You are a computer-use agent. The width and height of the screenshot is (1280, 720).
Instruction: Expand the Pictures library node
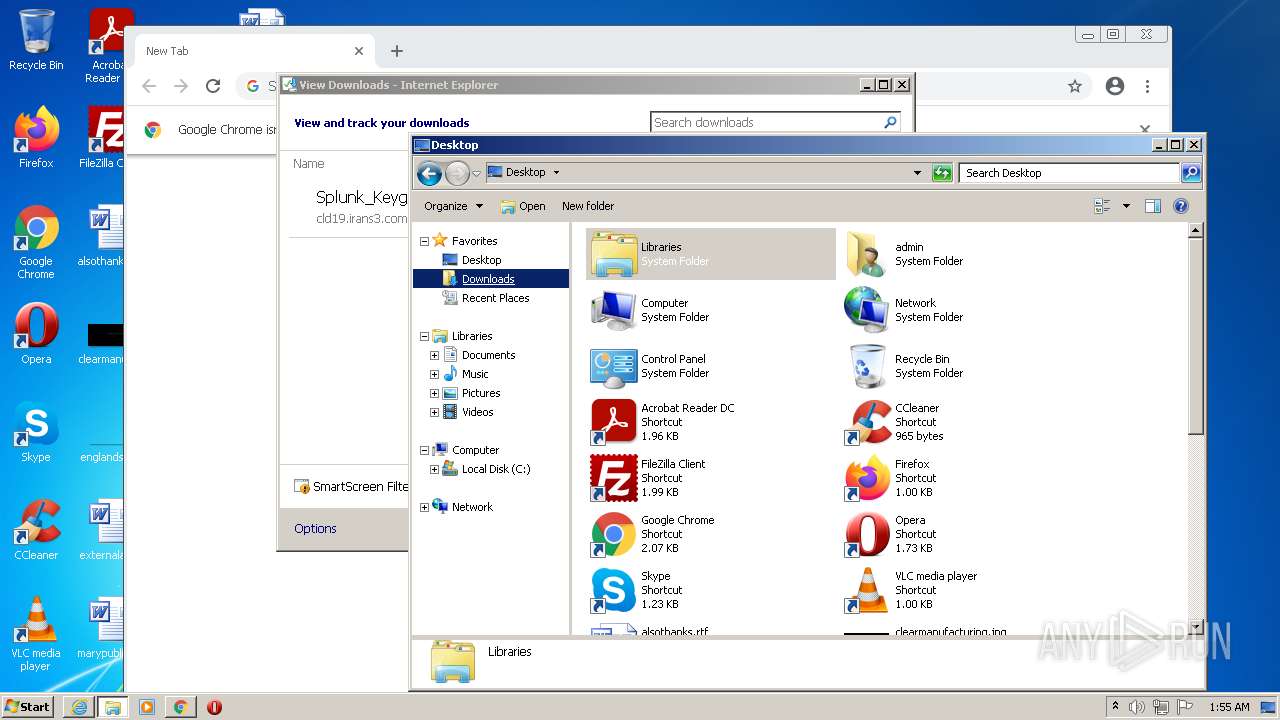[434, 393]
